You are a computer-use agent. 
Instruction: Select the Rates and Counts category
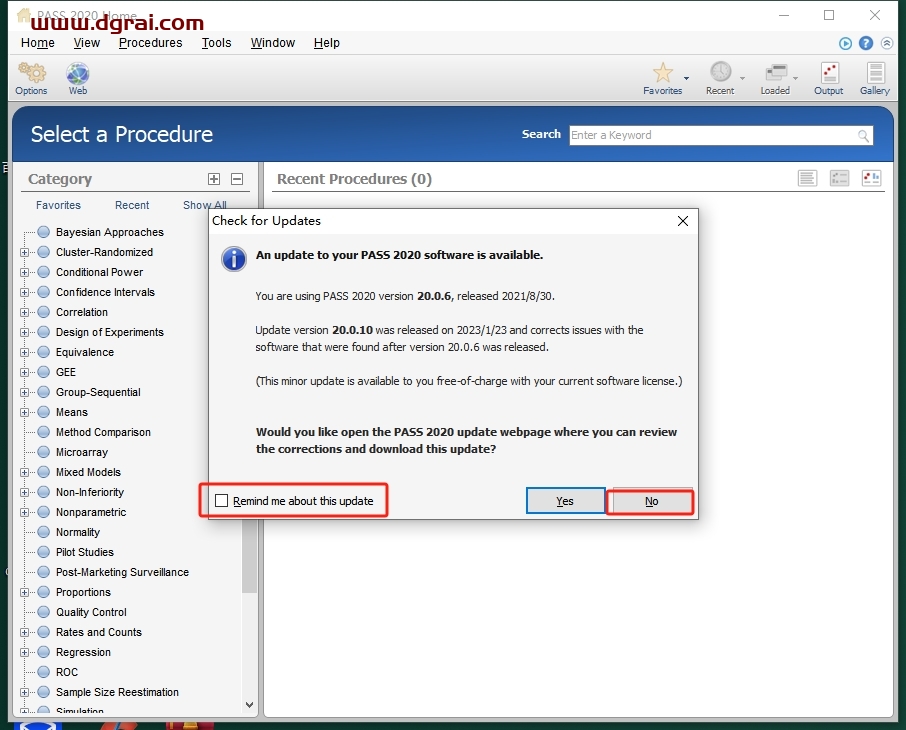(99, 632)
